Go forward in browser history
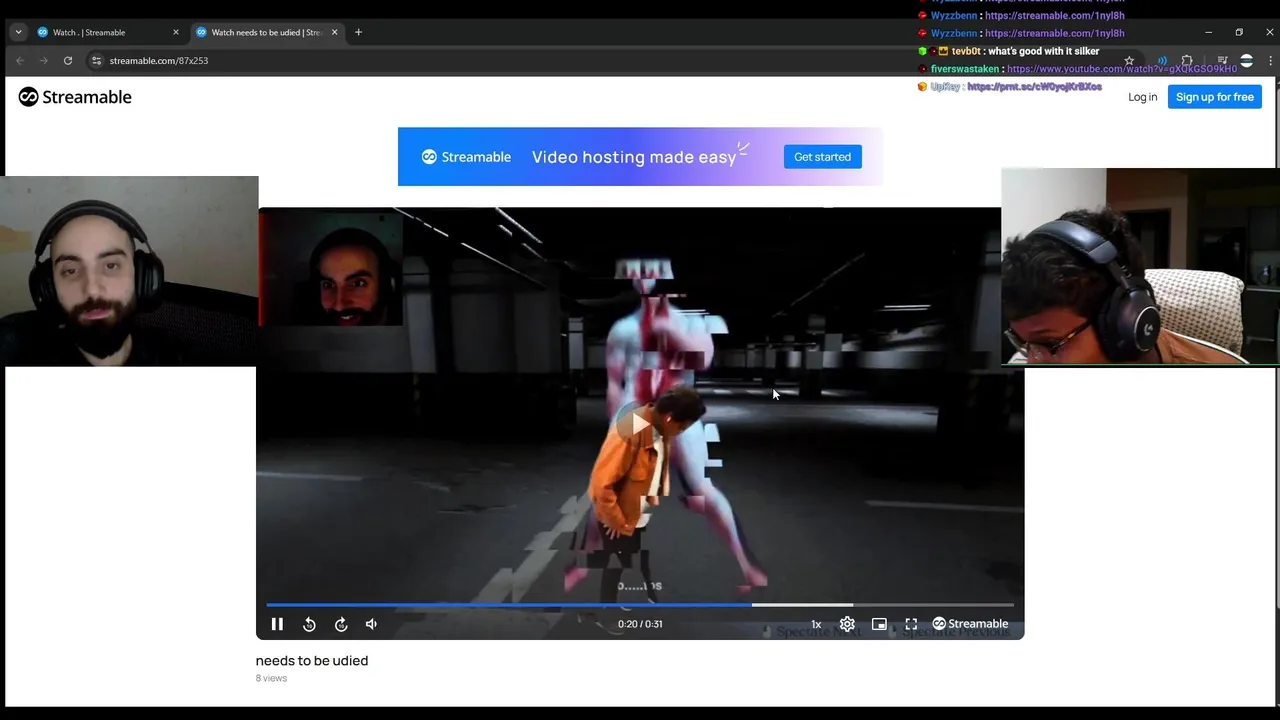 pyautogui.click(x=43, y=61)
